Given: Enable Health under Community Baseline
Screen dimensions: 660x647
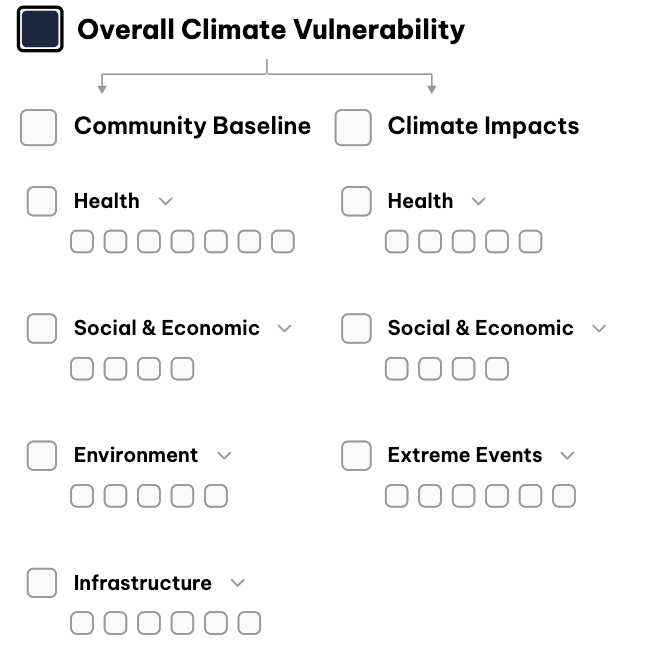Looking at the screenshot, I should [x=42, y=201].
